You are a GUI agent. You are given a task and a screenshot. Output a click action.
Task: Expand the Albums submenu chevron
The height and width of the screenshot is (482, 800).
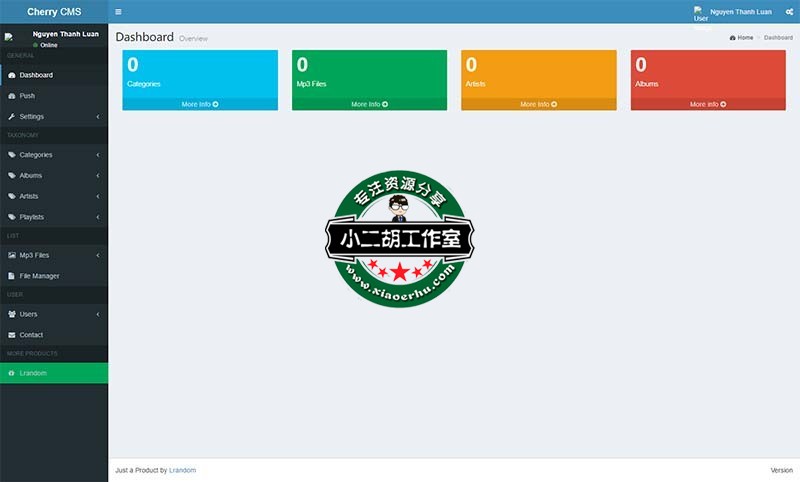click(97, 176)
